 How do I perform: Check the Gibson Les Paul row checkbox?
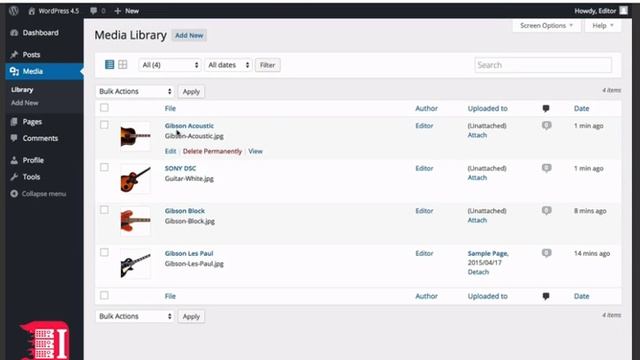pos(104,252)
